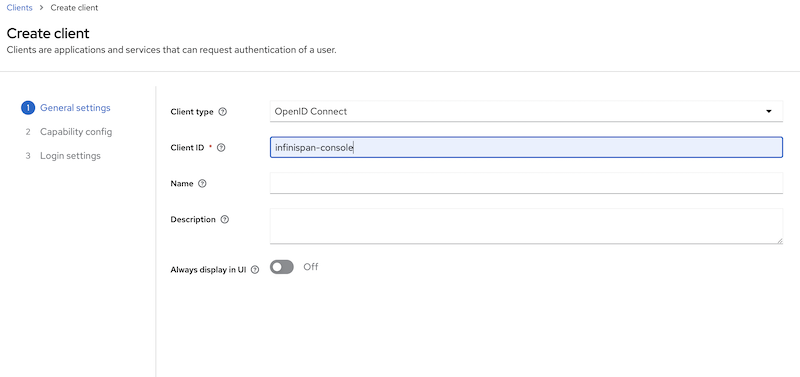Show help tooltip for Description field
The height and width of the screenshot is (377, 800).
click(224, 219)
